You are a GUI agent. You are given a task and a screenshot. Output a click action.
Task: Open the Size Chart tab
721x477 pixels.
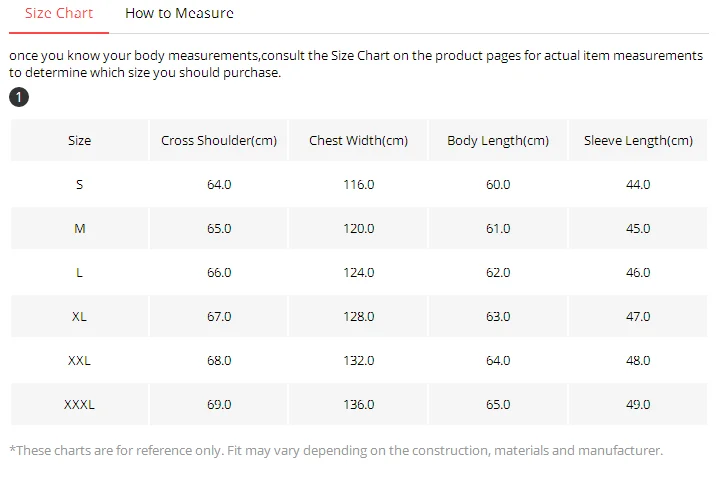[x=59, y=13]
